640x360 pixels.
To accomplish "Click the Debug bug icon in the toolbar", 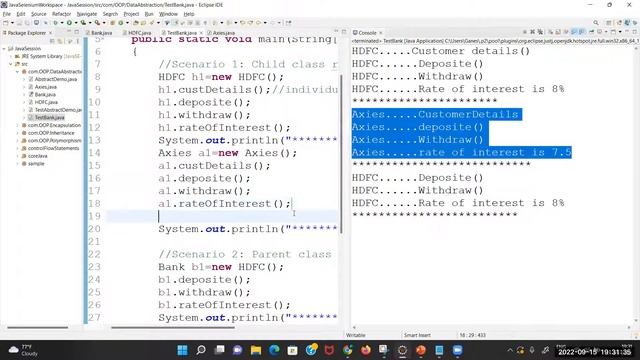I will [x=56, y=23].
